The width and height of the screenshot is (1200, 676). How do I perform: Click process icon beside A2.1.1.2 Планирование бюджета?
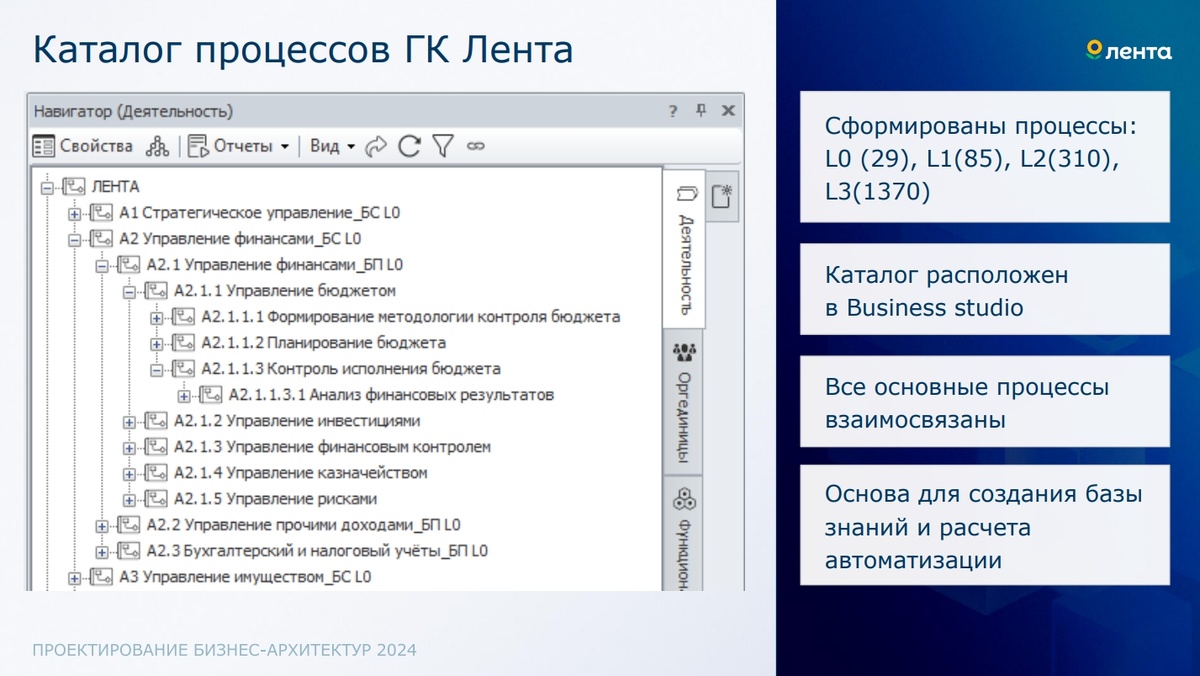[x=184, y=343]
